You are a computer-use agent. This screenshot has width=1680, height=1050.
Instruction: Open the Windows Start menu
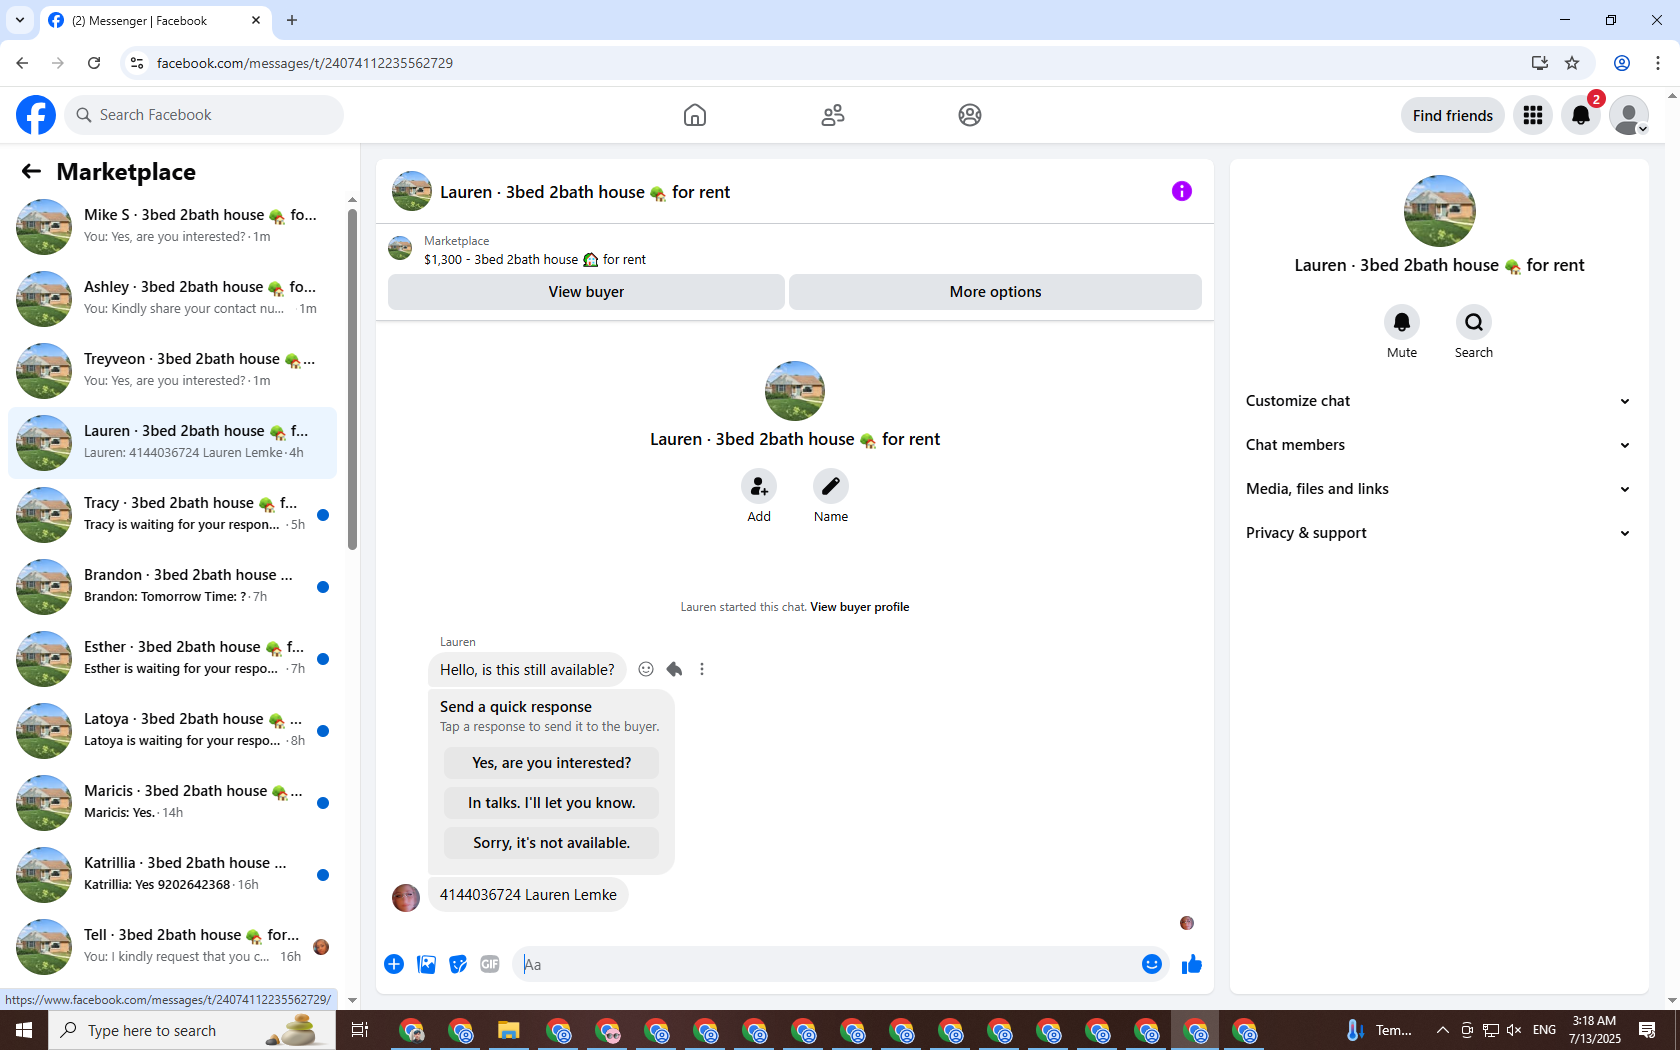(x=24, y=1030)
